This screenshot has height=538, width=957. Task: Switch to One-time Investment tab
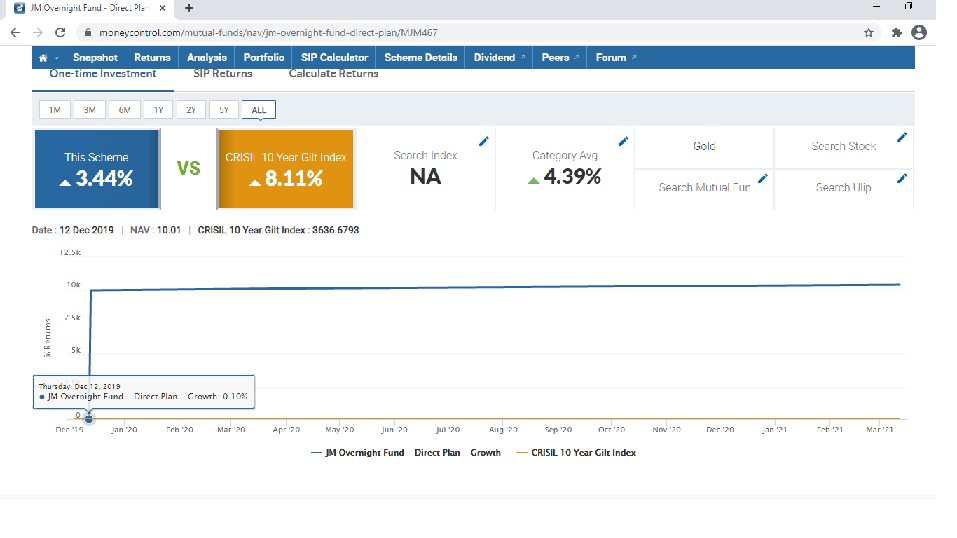coord(103,74)
